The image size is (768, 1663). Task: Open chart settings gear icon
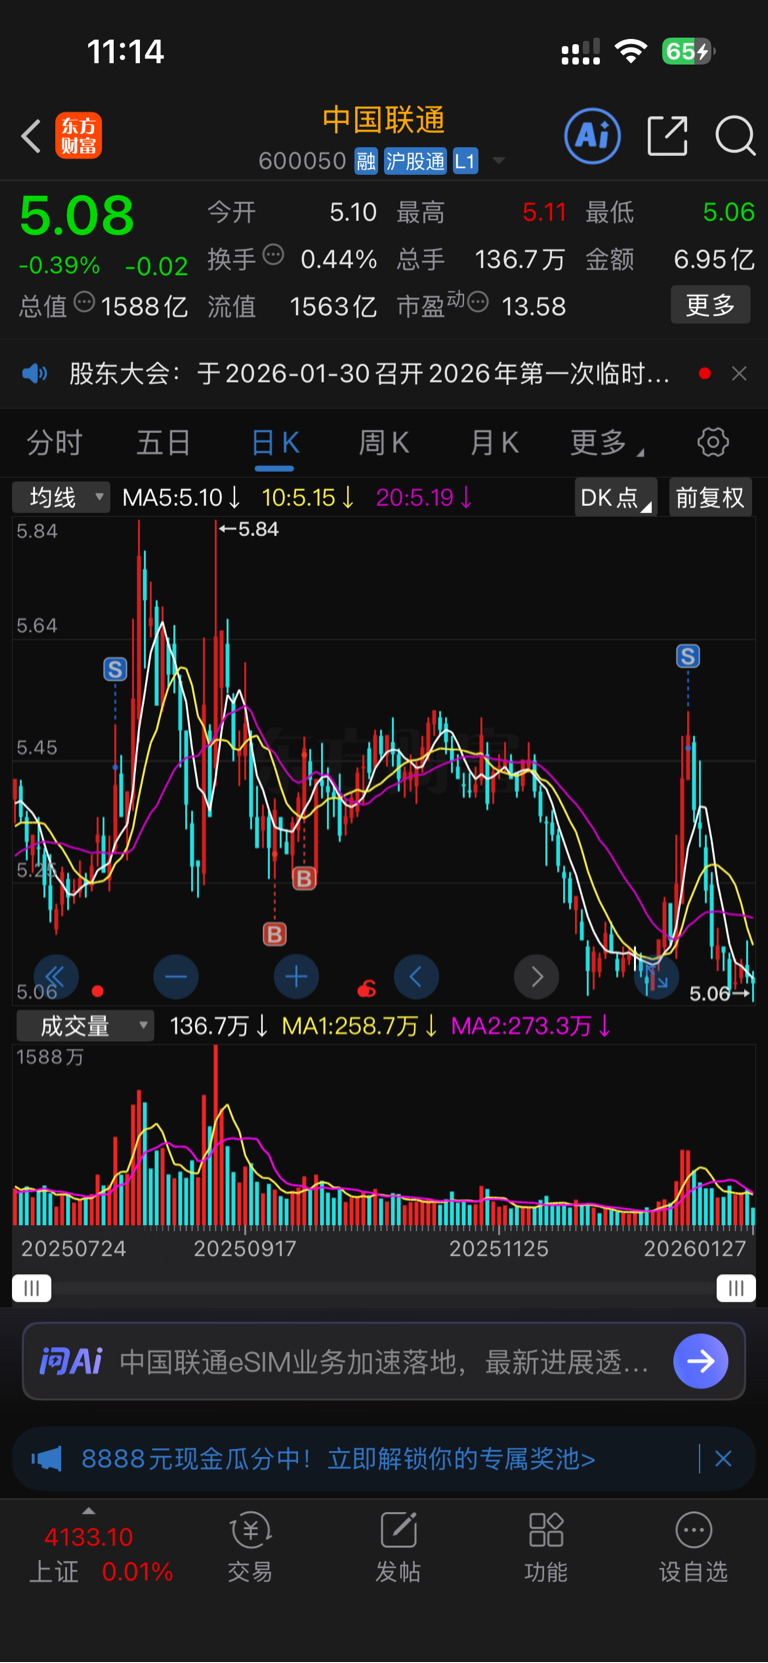click(x=713, y=442)
